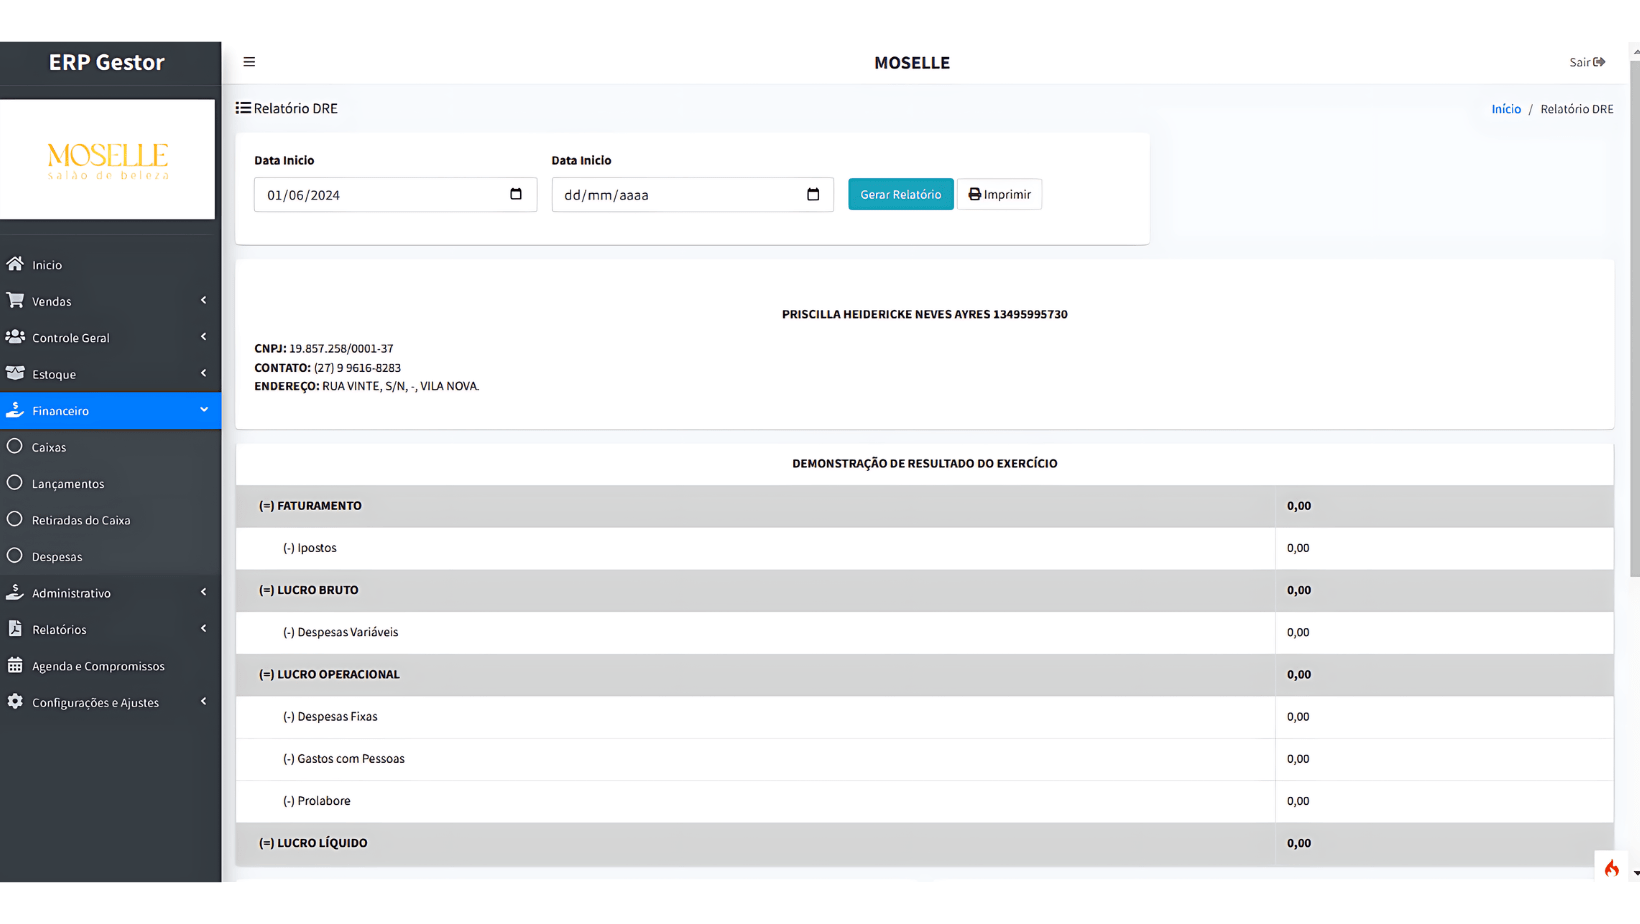Click the empty dd/mm/aaaa date field
Image resolution: width=1640 pixels, height=924 pixels.
[x=680, y=195]
